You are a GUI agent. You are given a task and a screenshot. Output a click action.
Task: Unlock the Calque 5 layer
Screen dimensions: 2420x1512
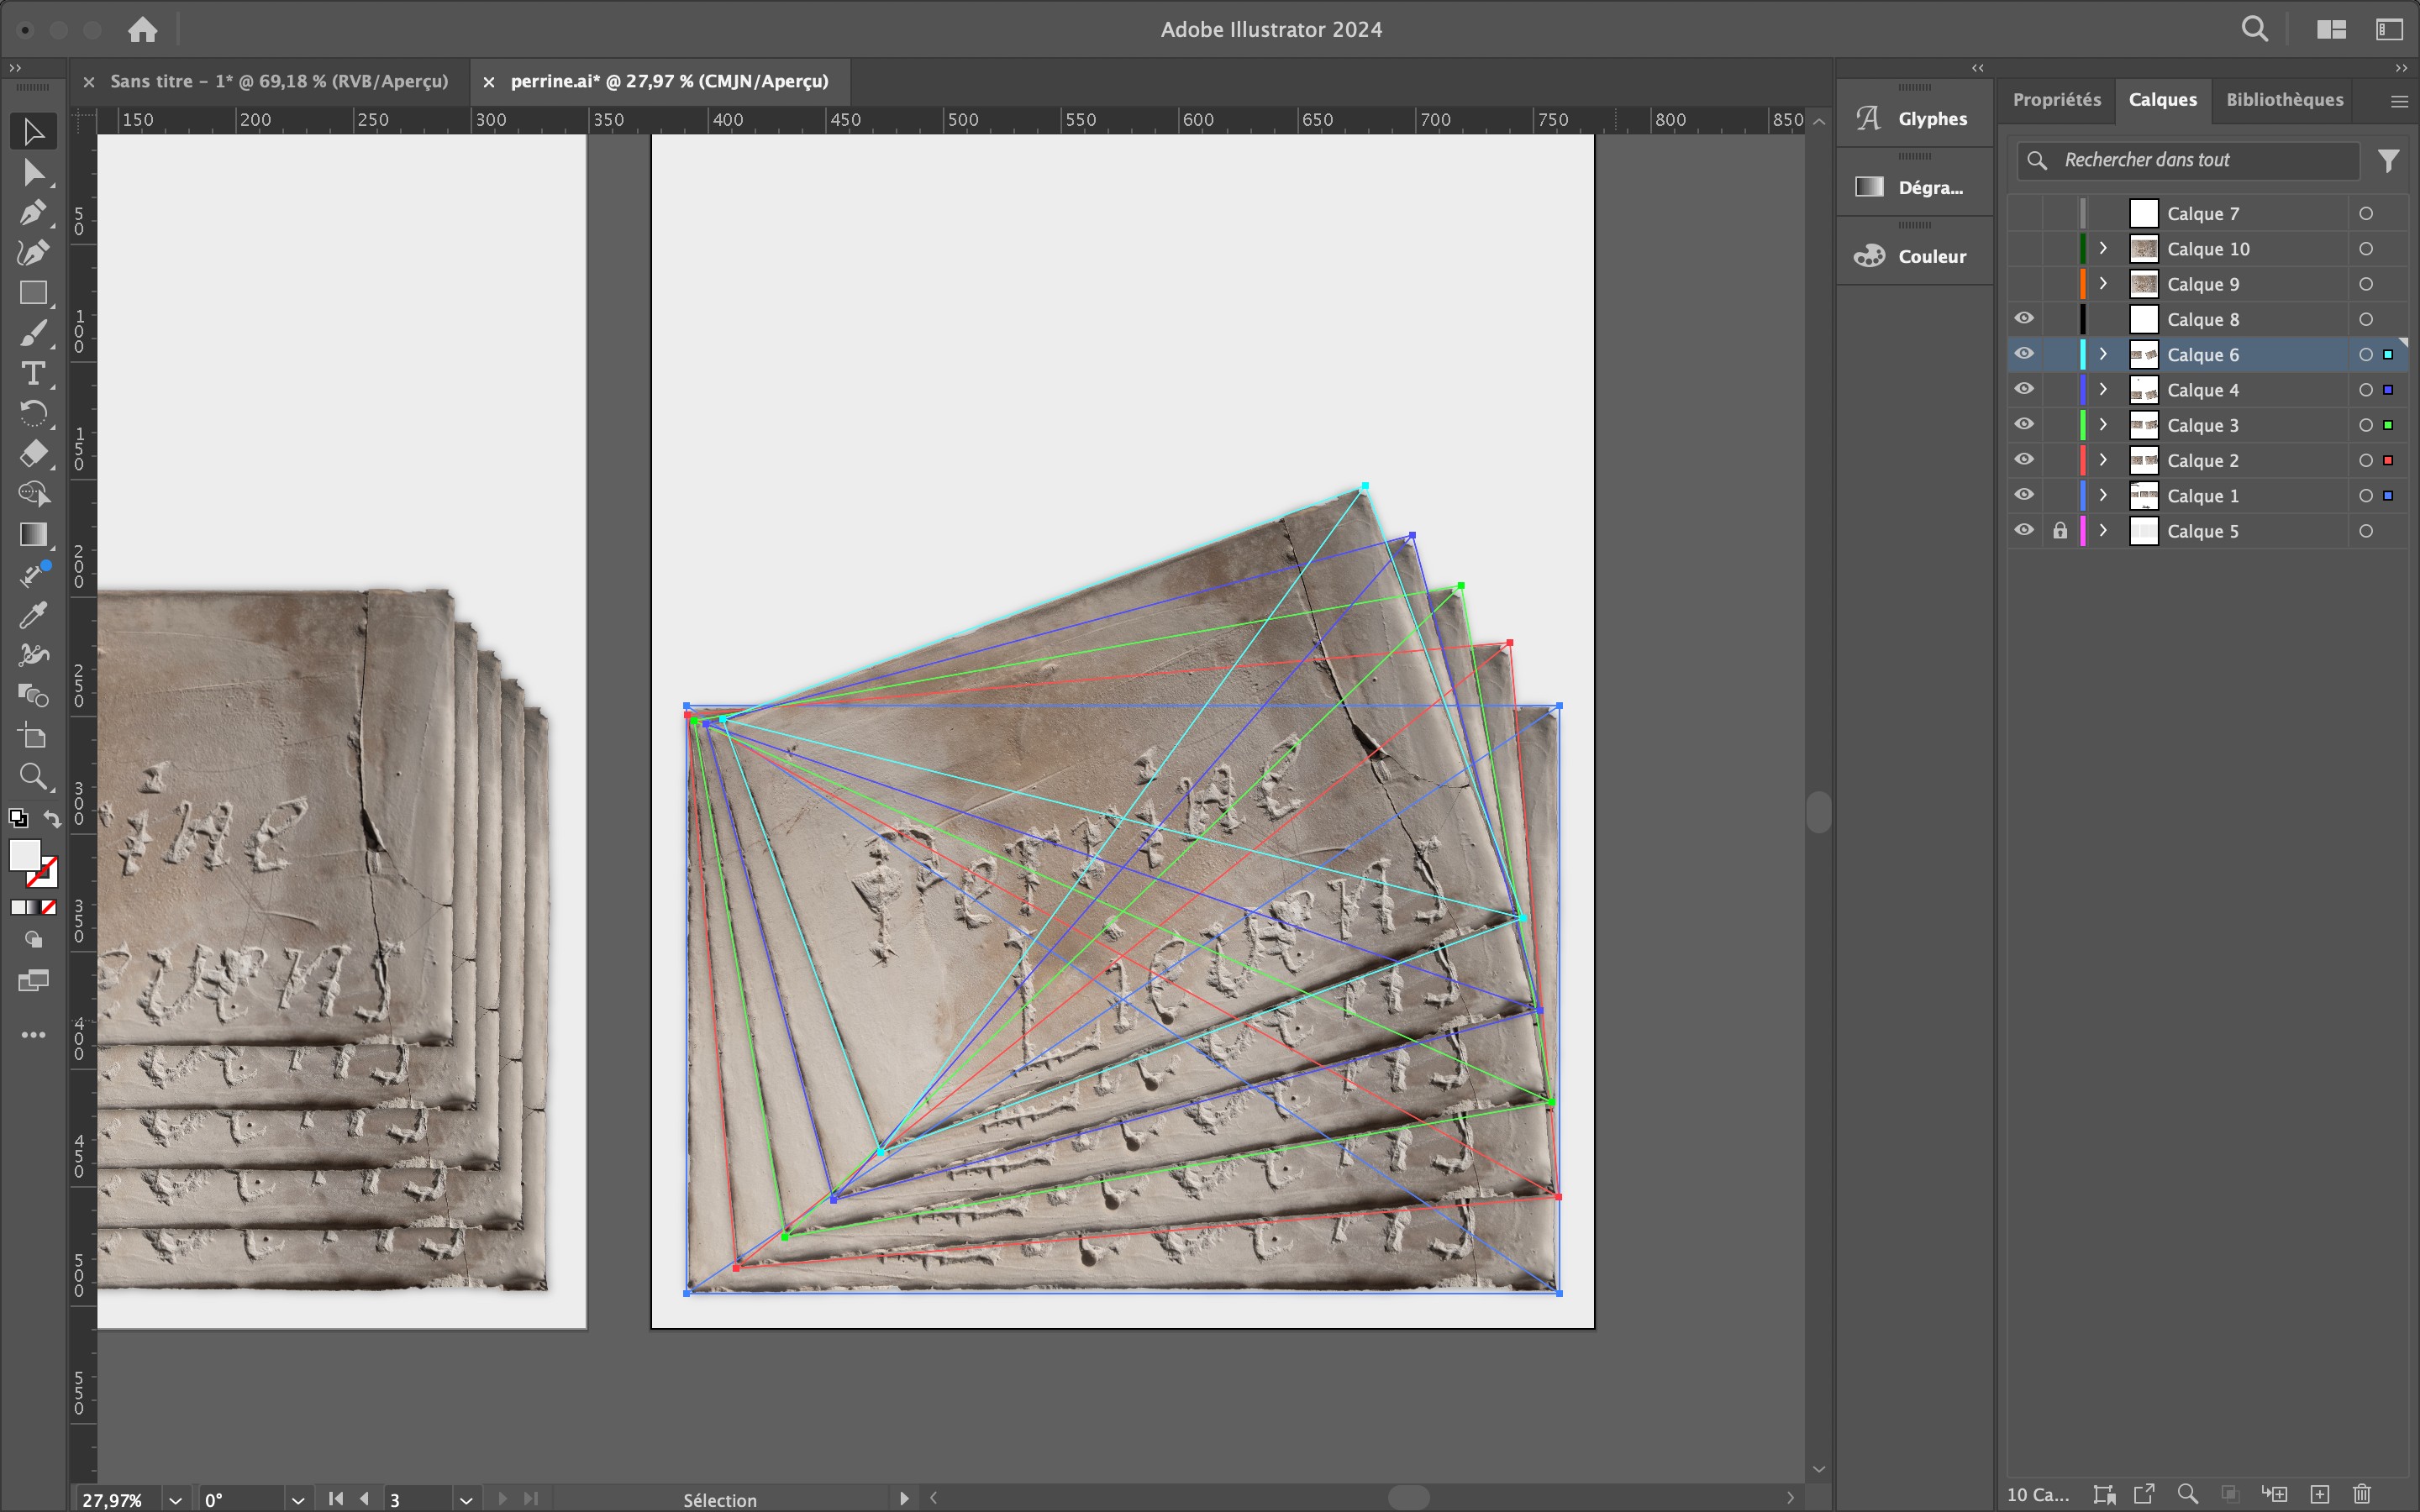tap(2060, 531)
